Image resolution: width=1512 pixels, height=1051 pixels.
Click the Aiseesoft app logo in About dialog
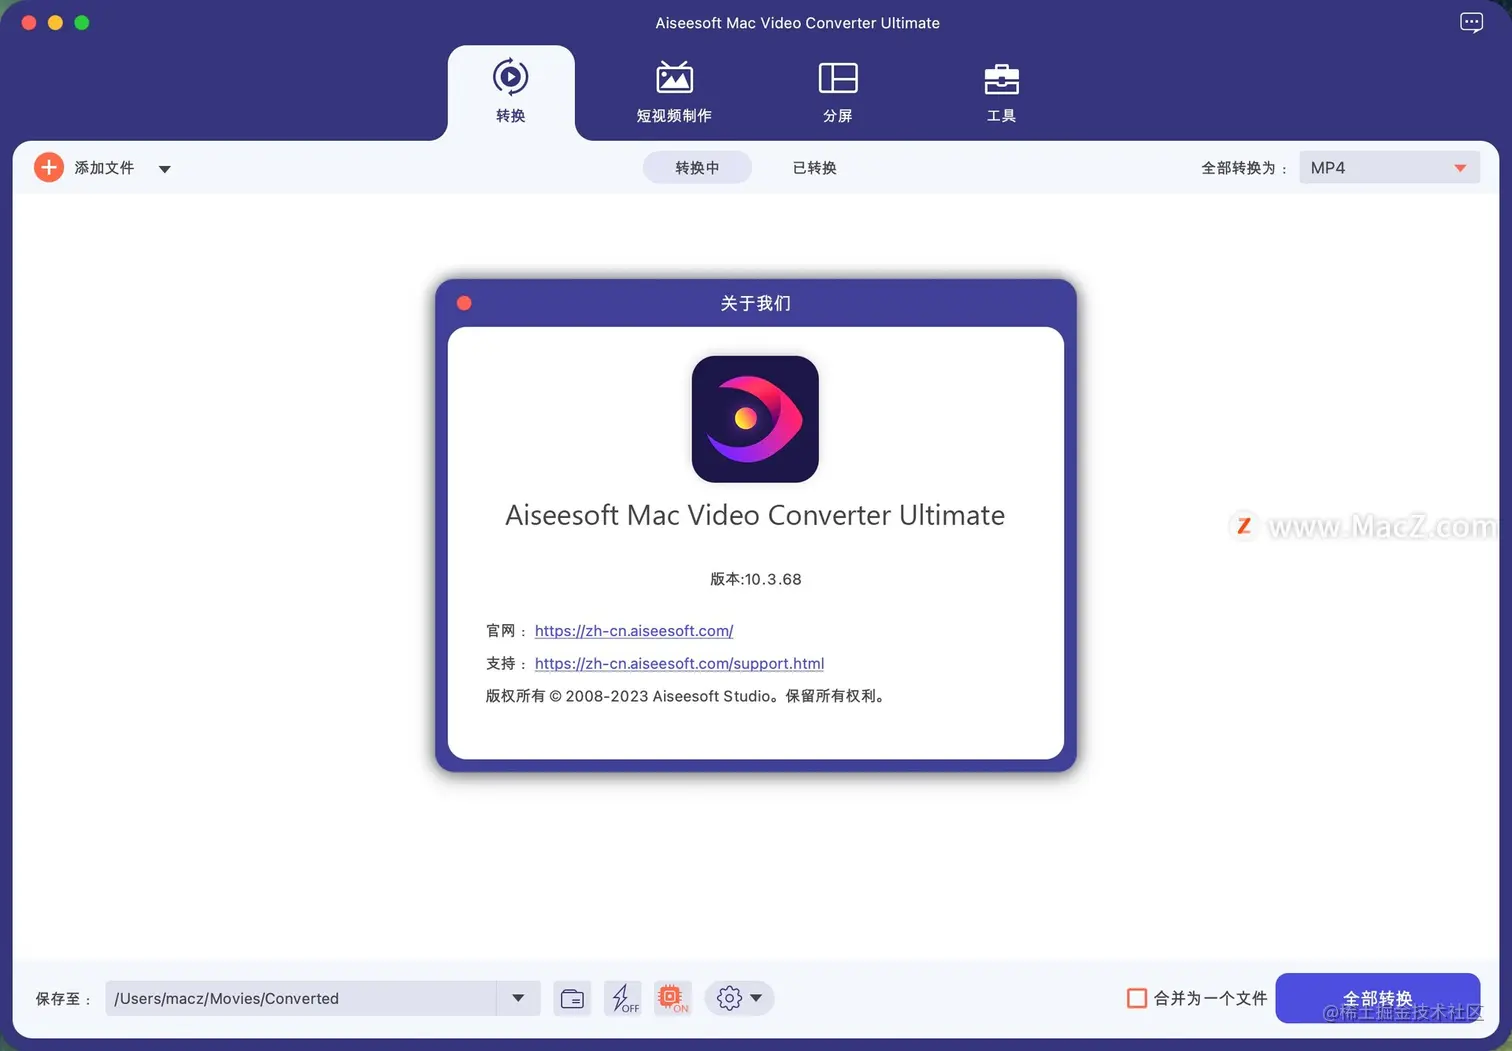[755, 419]
